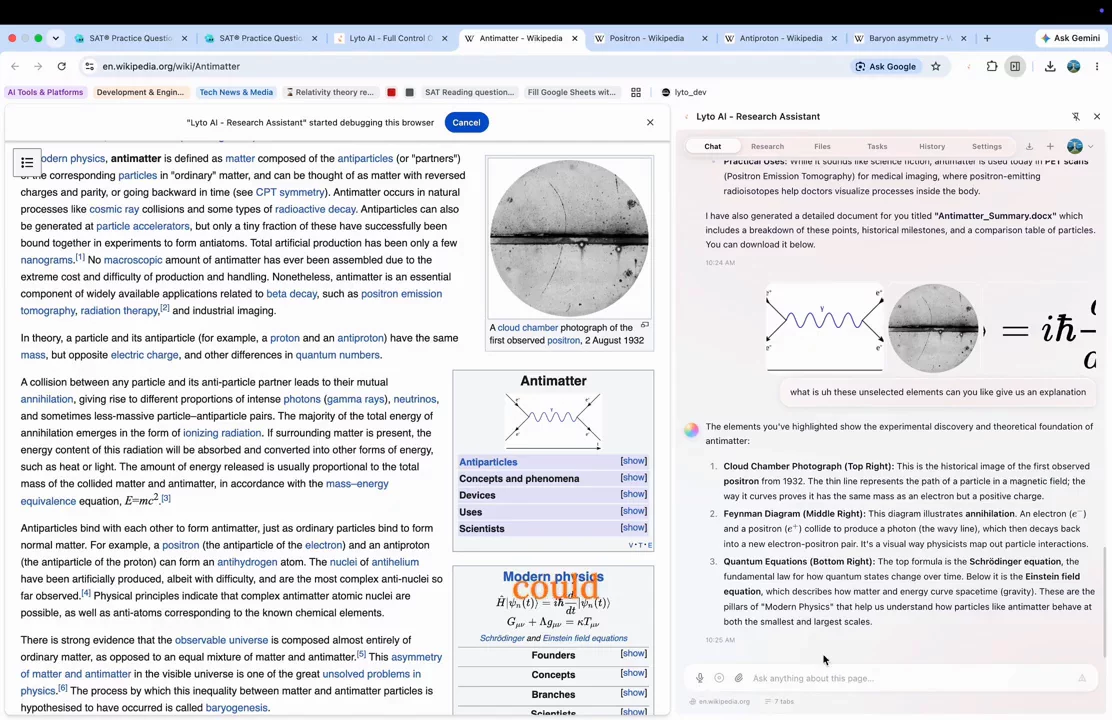Switch to the Baryon asymmetry tab

click(911, 38)
